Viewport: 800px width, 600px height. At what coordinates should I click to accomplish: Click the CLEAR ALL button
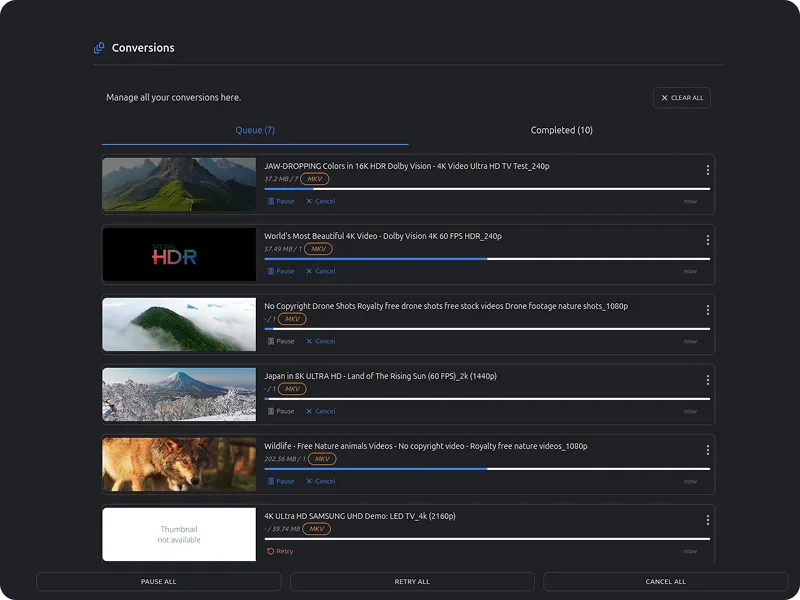681,97
